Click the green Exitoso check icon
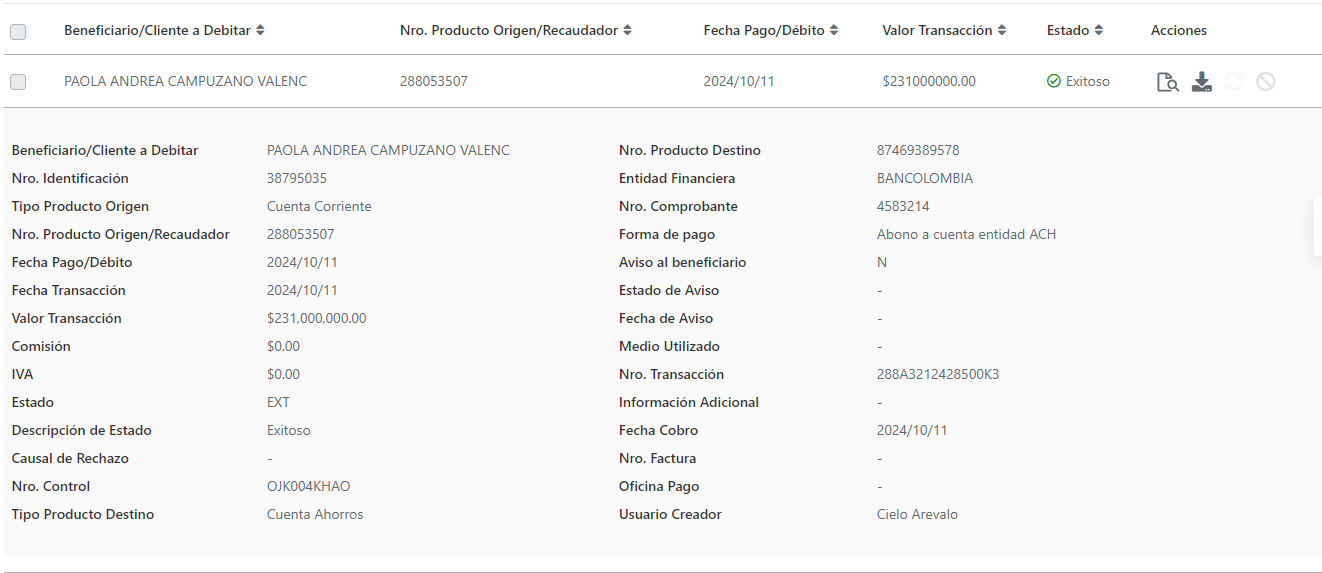The width and height of the screenshot is (1322, 573). pyautogui.click(x=1053, y=81)
